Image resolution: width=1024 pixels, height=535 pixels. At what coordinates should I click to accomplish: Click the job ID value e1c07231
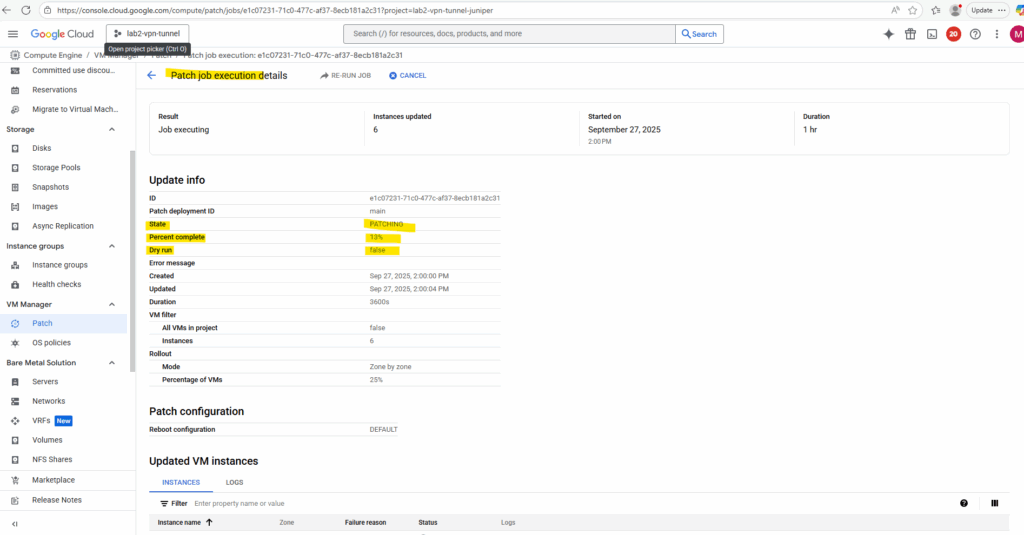(x=434, y=198)
